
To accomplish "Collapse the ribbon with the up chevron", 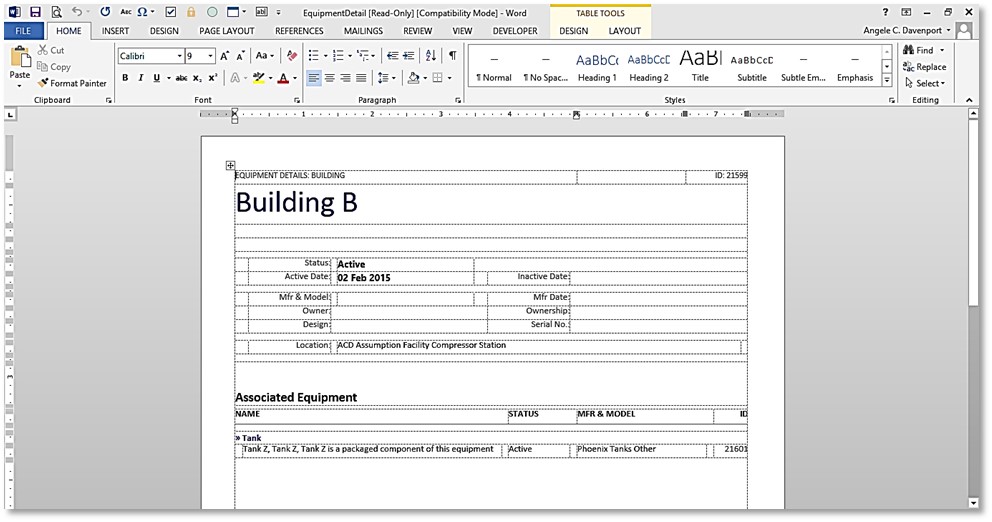I will pos(969,100).
